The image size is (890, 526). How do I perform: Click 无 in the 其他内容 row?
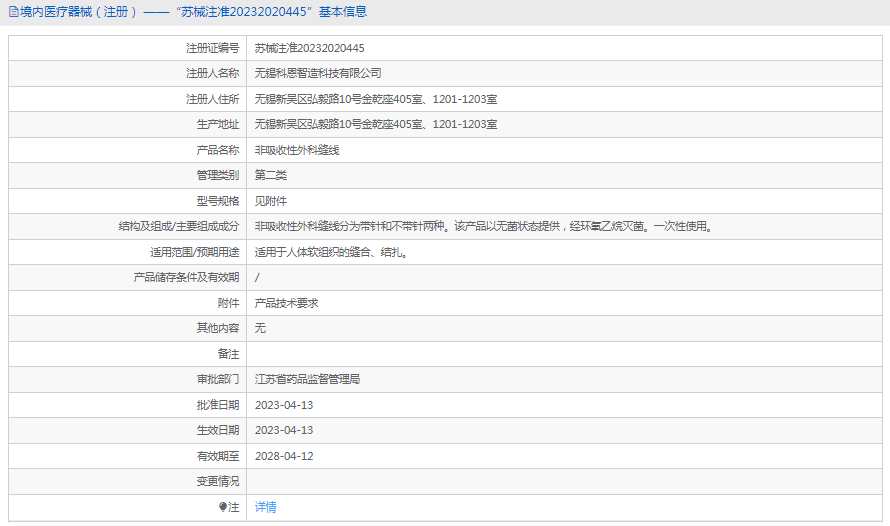pos(260,328)
